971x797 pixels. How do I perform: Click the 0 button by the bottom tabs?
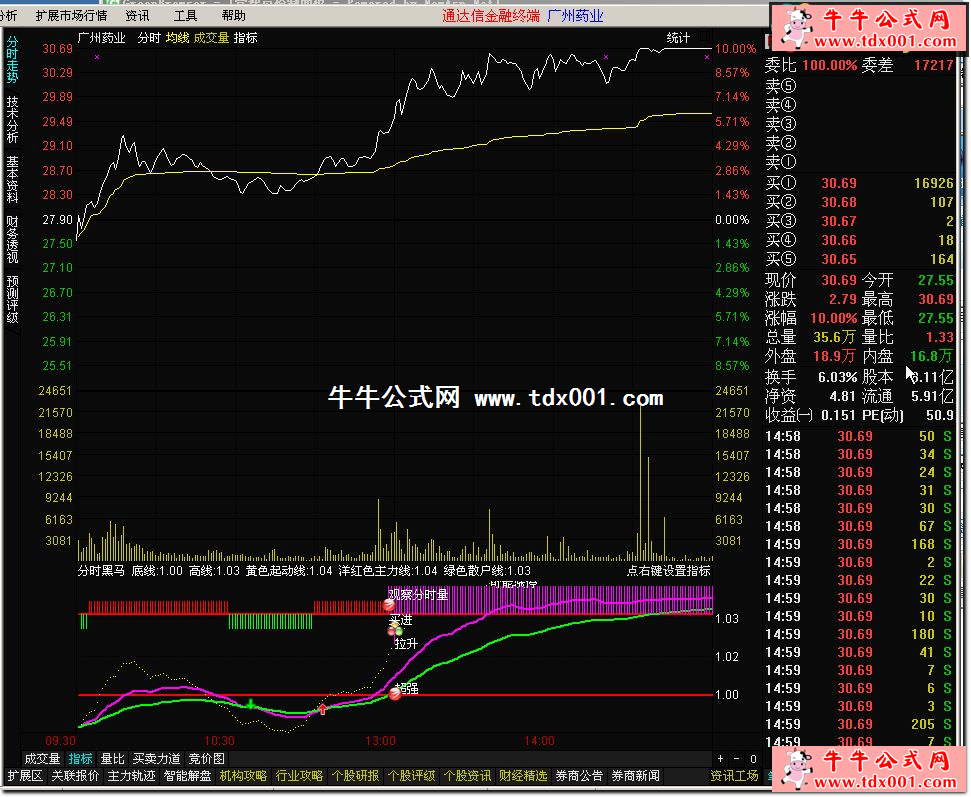coord(753,759)
